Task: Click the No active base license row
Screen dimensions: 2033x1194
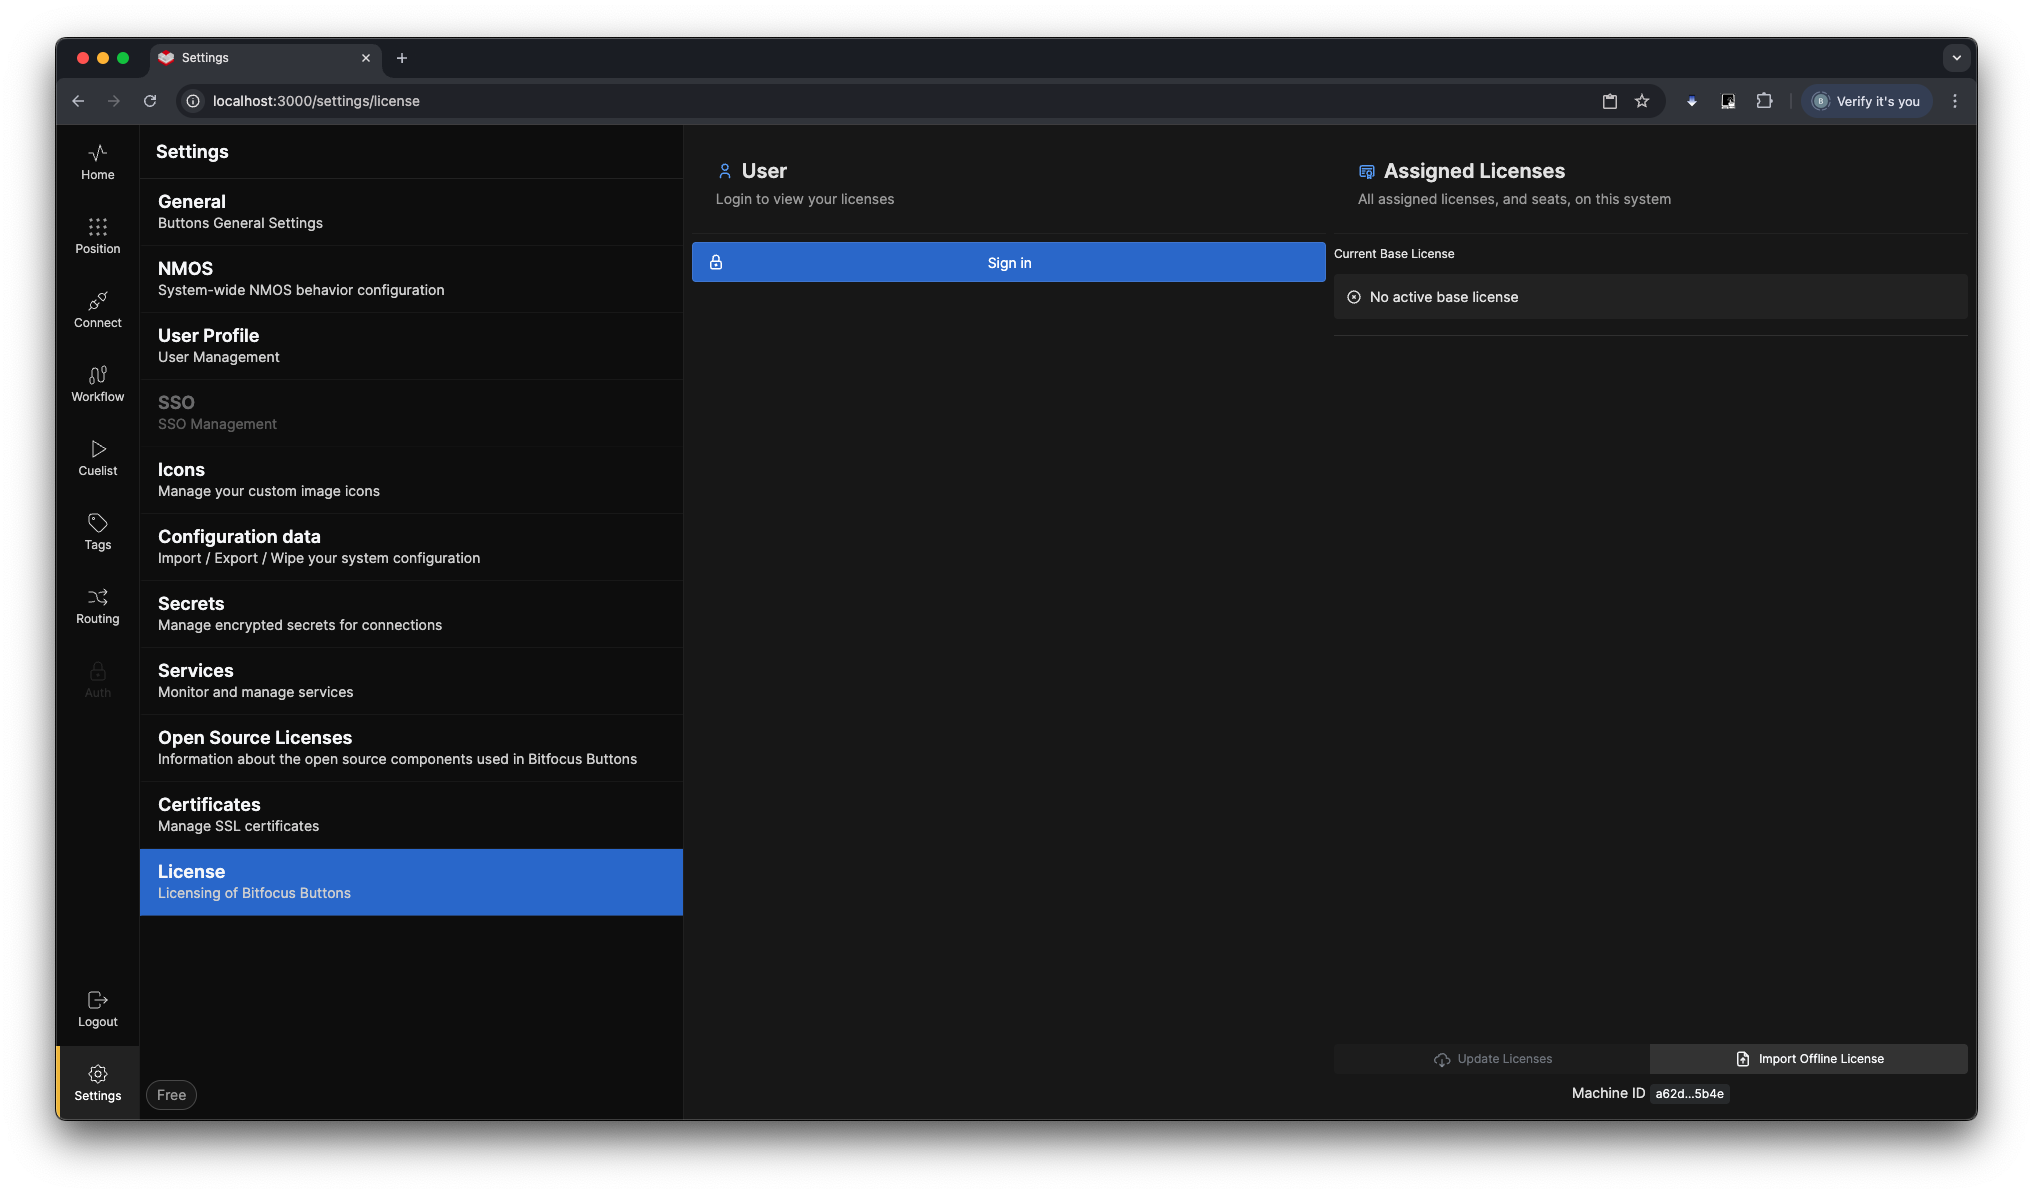Action: 1650,297
